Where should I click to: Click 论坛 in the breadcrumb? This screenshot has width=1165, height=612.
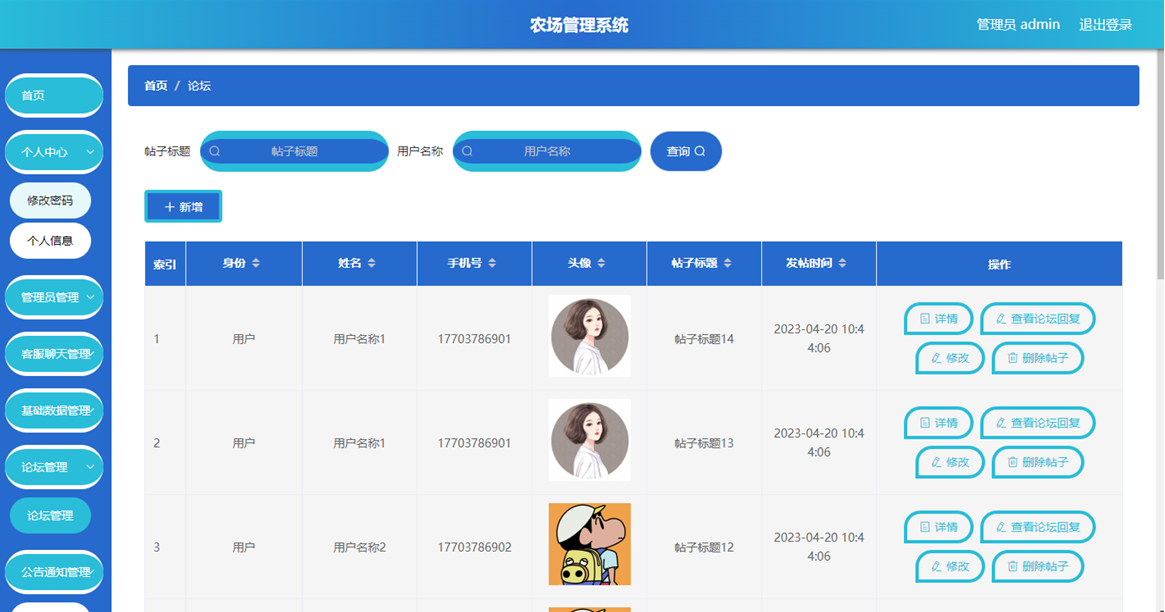pos(199,86)
